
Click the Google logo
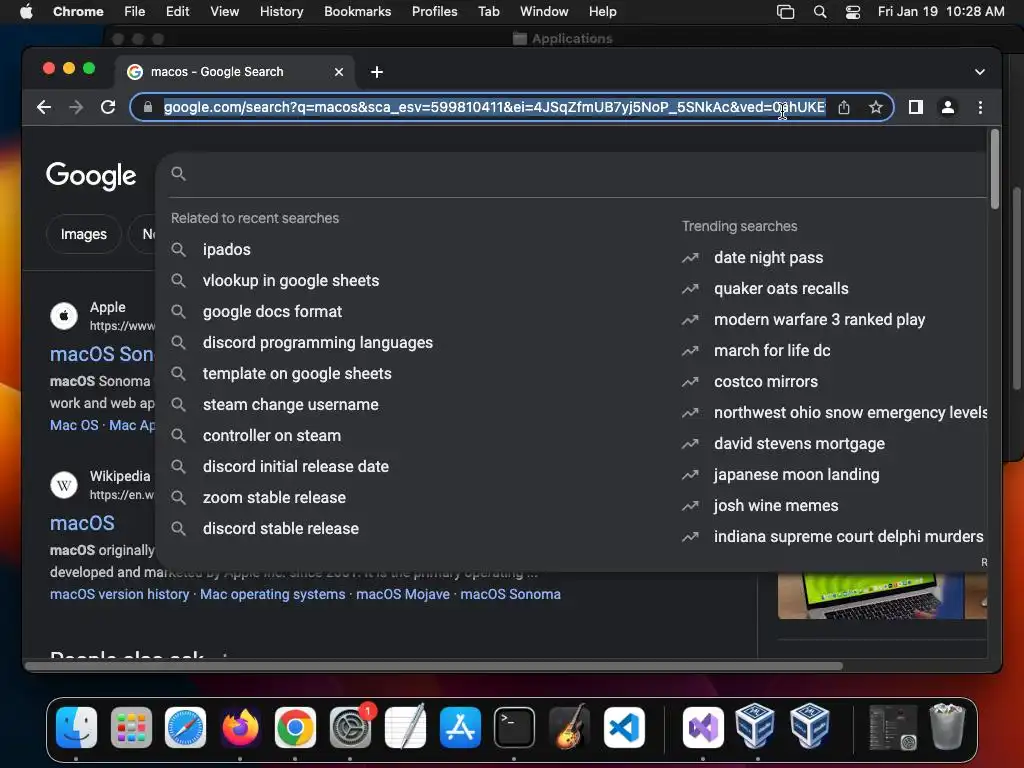[91, 176]
